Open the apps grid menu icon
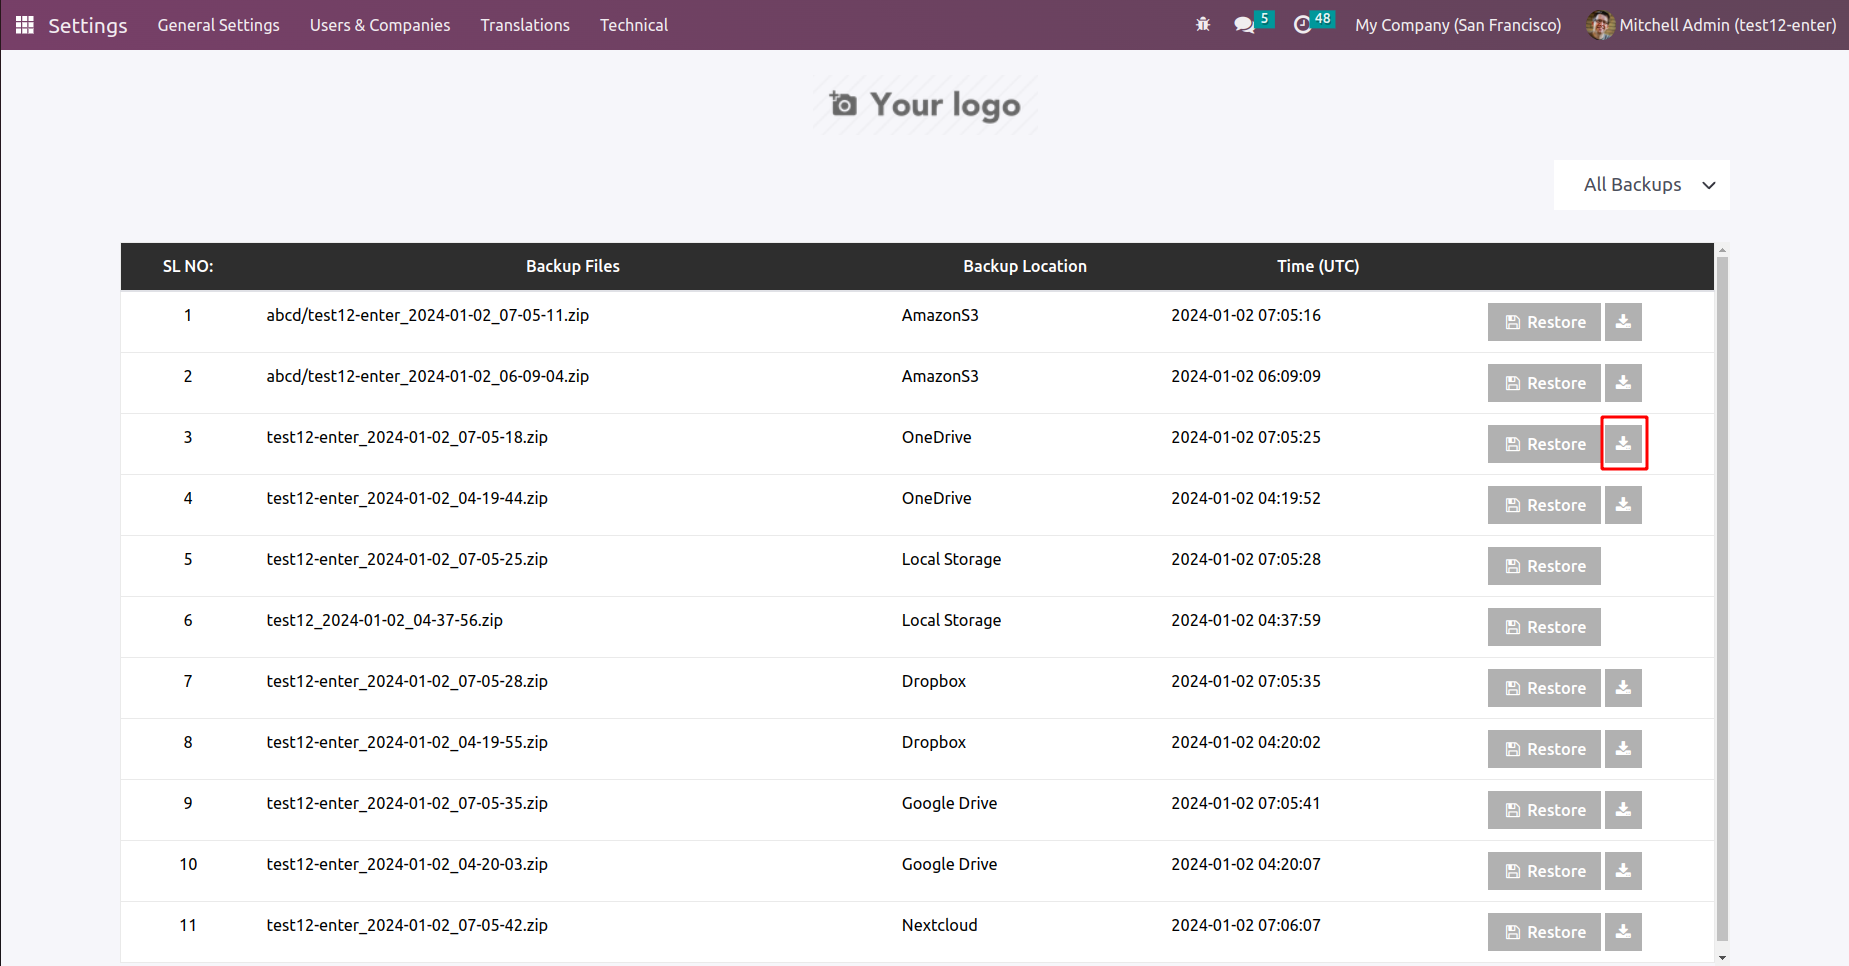This screenshot has height=966, width=1849. pyautogui.click(x=25, y=25)
